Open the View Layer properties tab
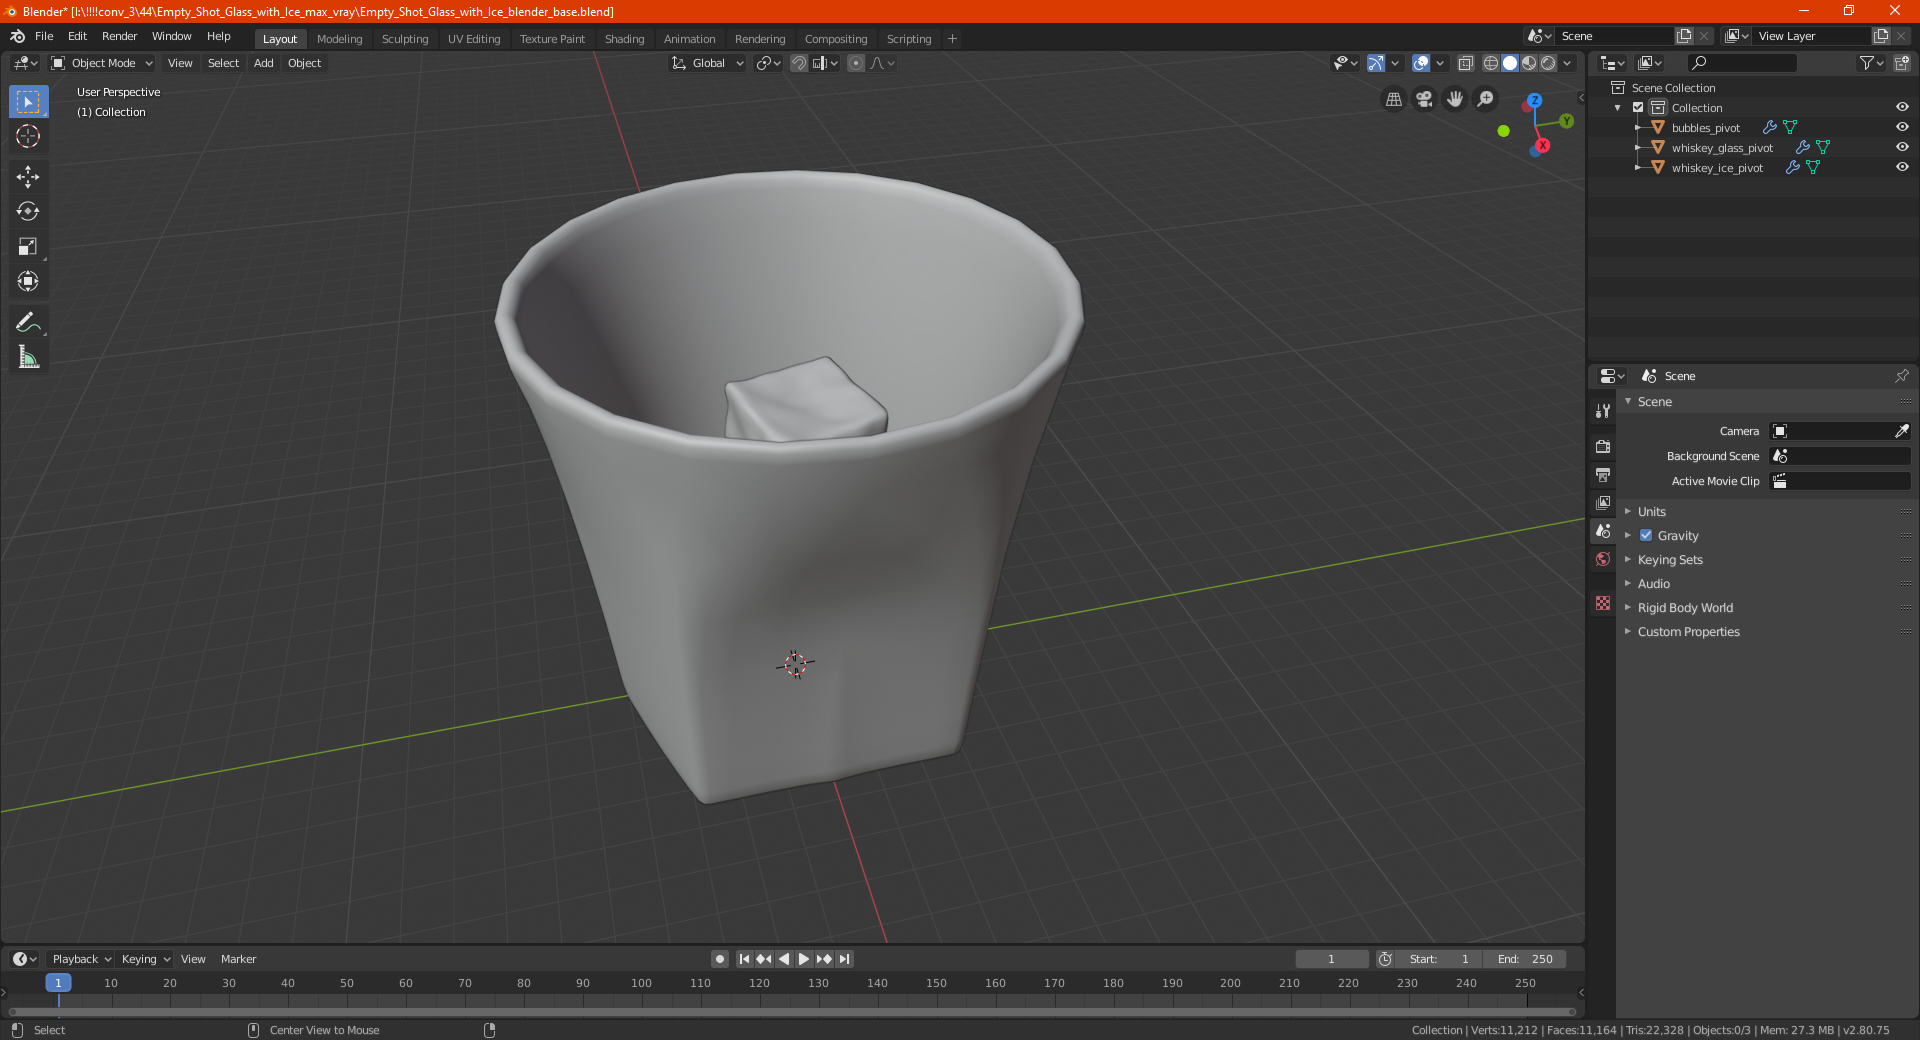1920x1040 pixels. coord(1603,502)
